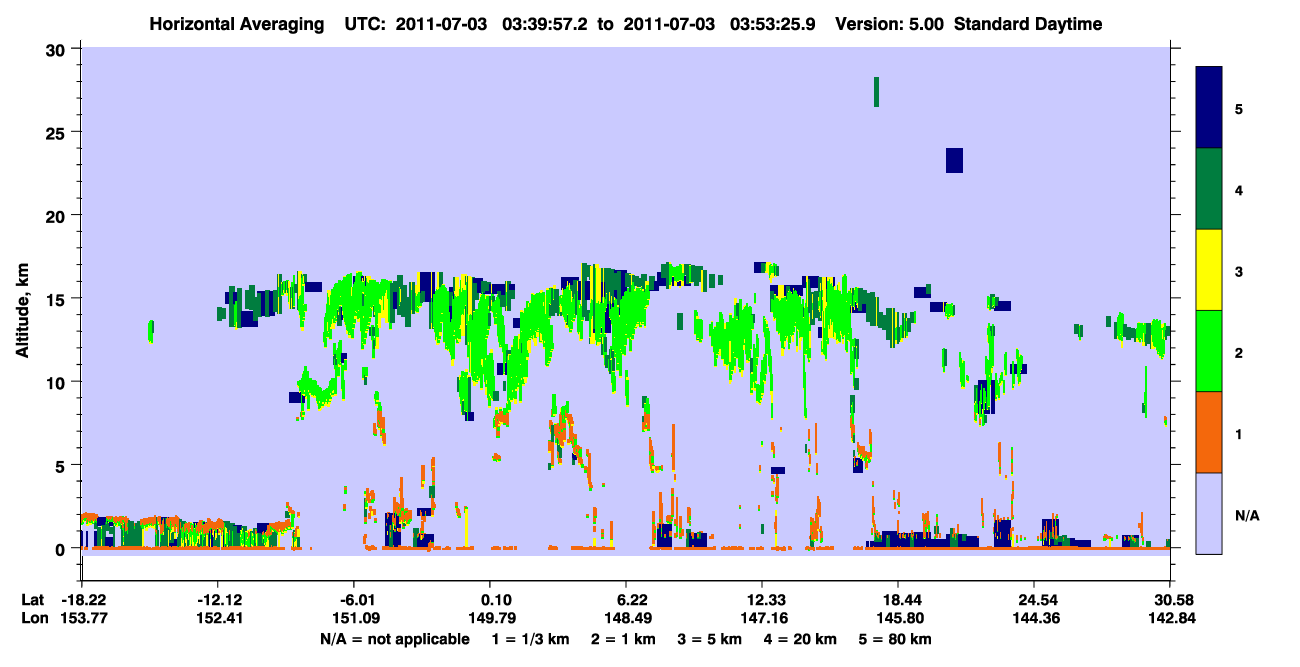Click the longitude value 152.41
The width and height of the screenshot is (1300, 667).
218,618
